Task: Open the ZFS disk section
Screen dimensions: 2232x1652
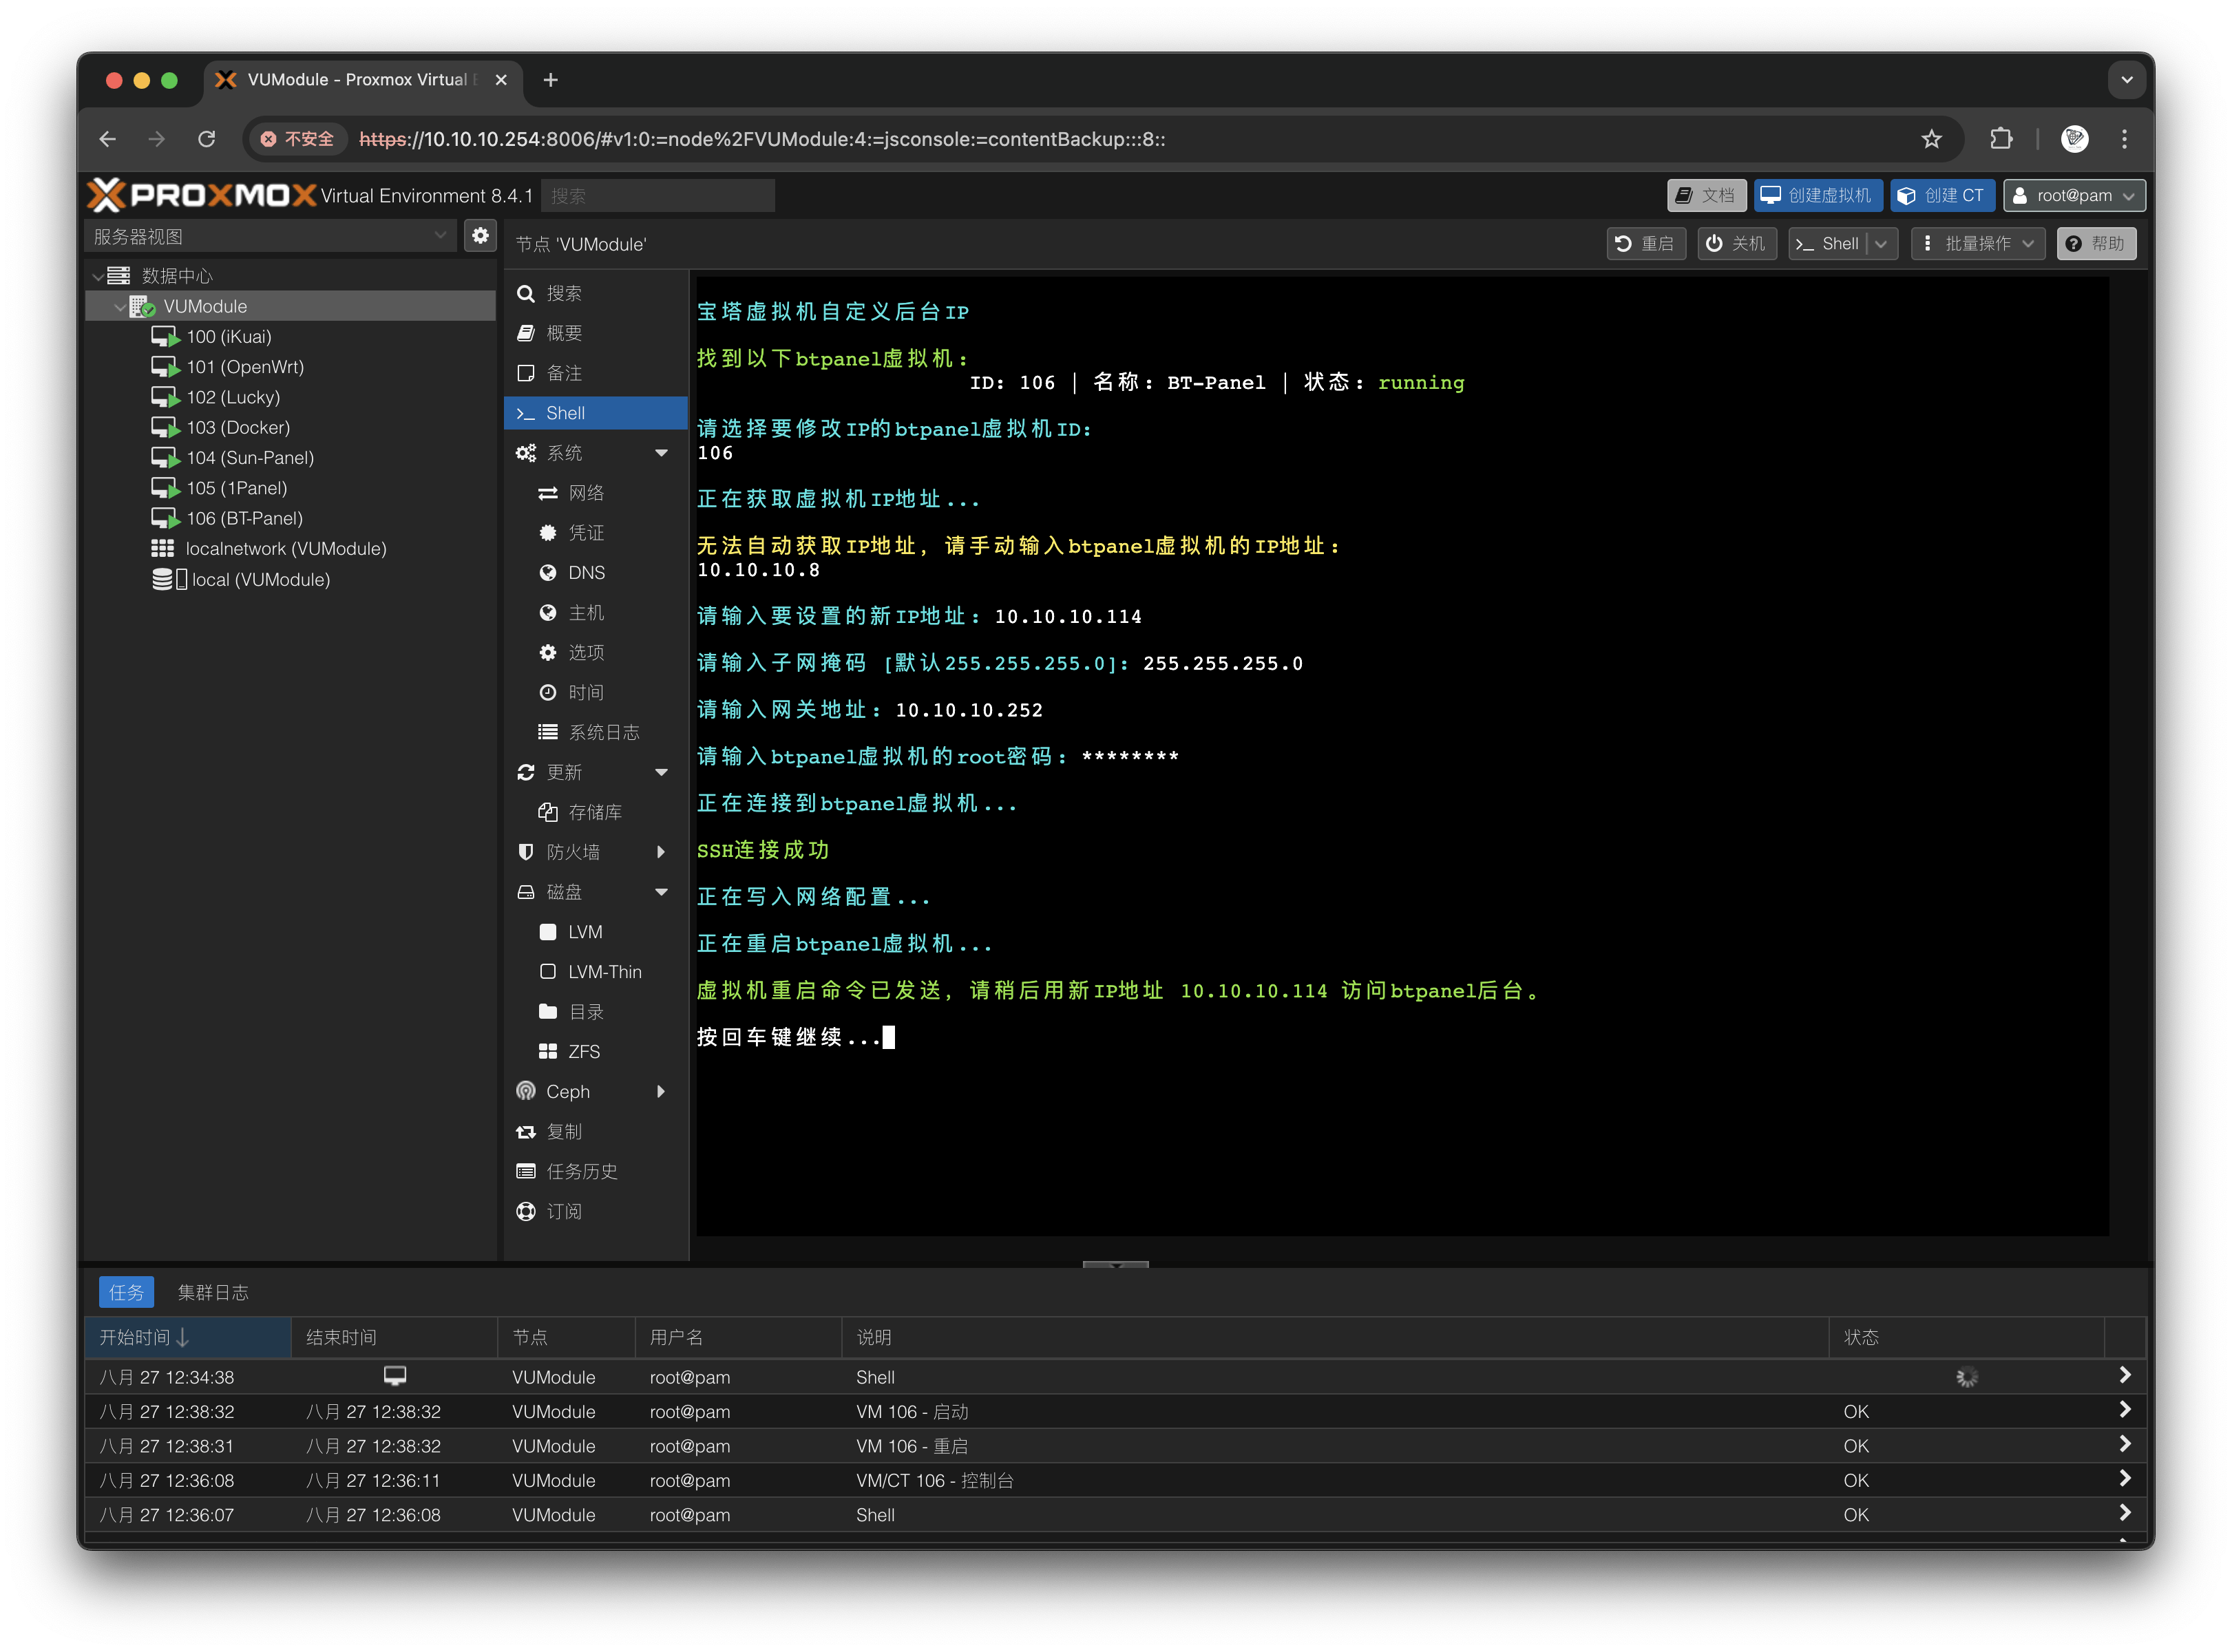Action: click(583, 1052)
